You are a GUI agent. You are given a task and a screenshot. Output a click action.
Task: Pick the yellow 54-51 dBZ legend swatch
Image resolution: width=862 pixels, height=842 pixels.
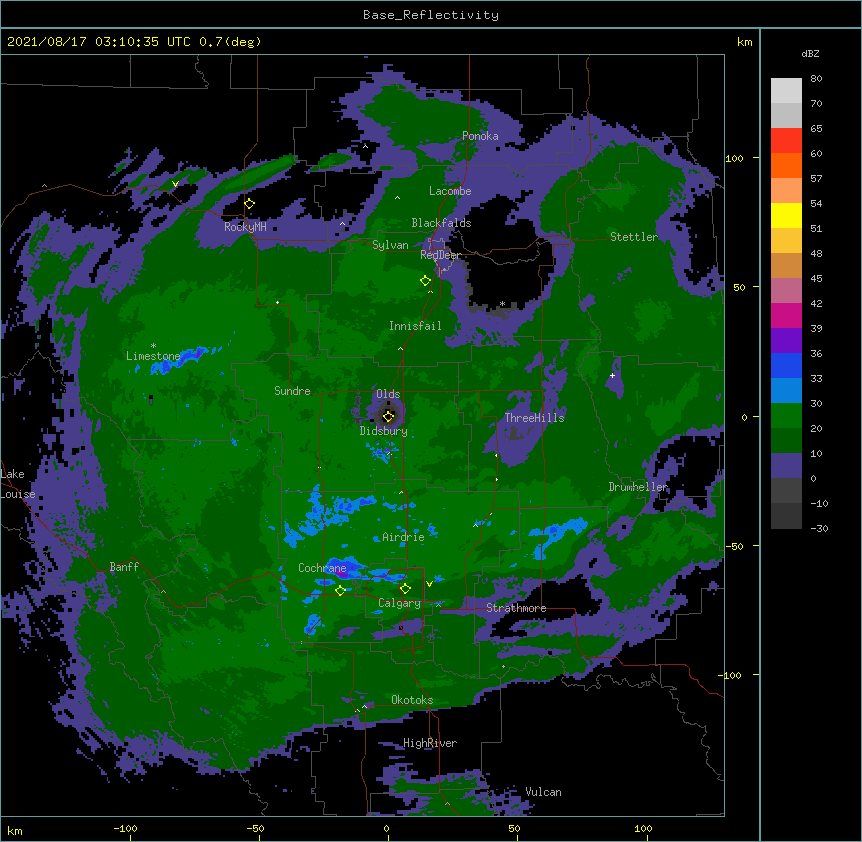(786, 215)
